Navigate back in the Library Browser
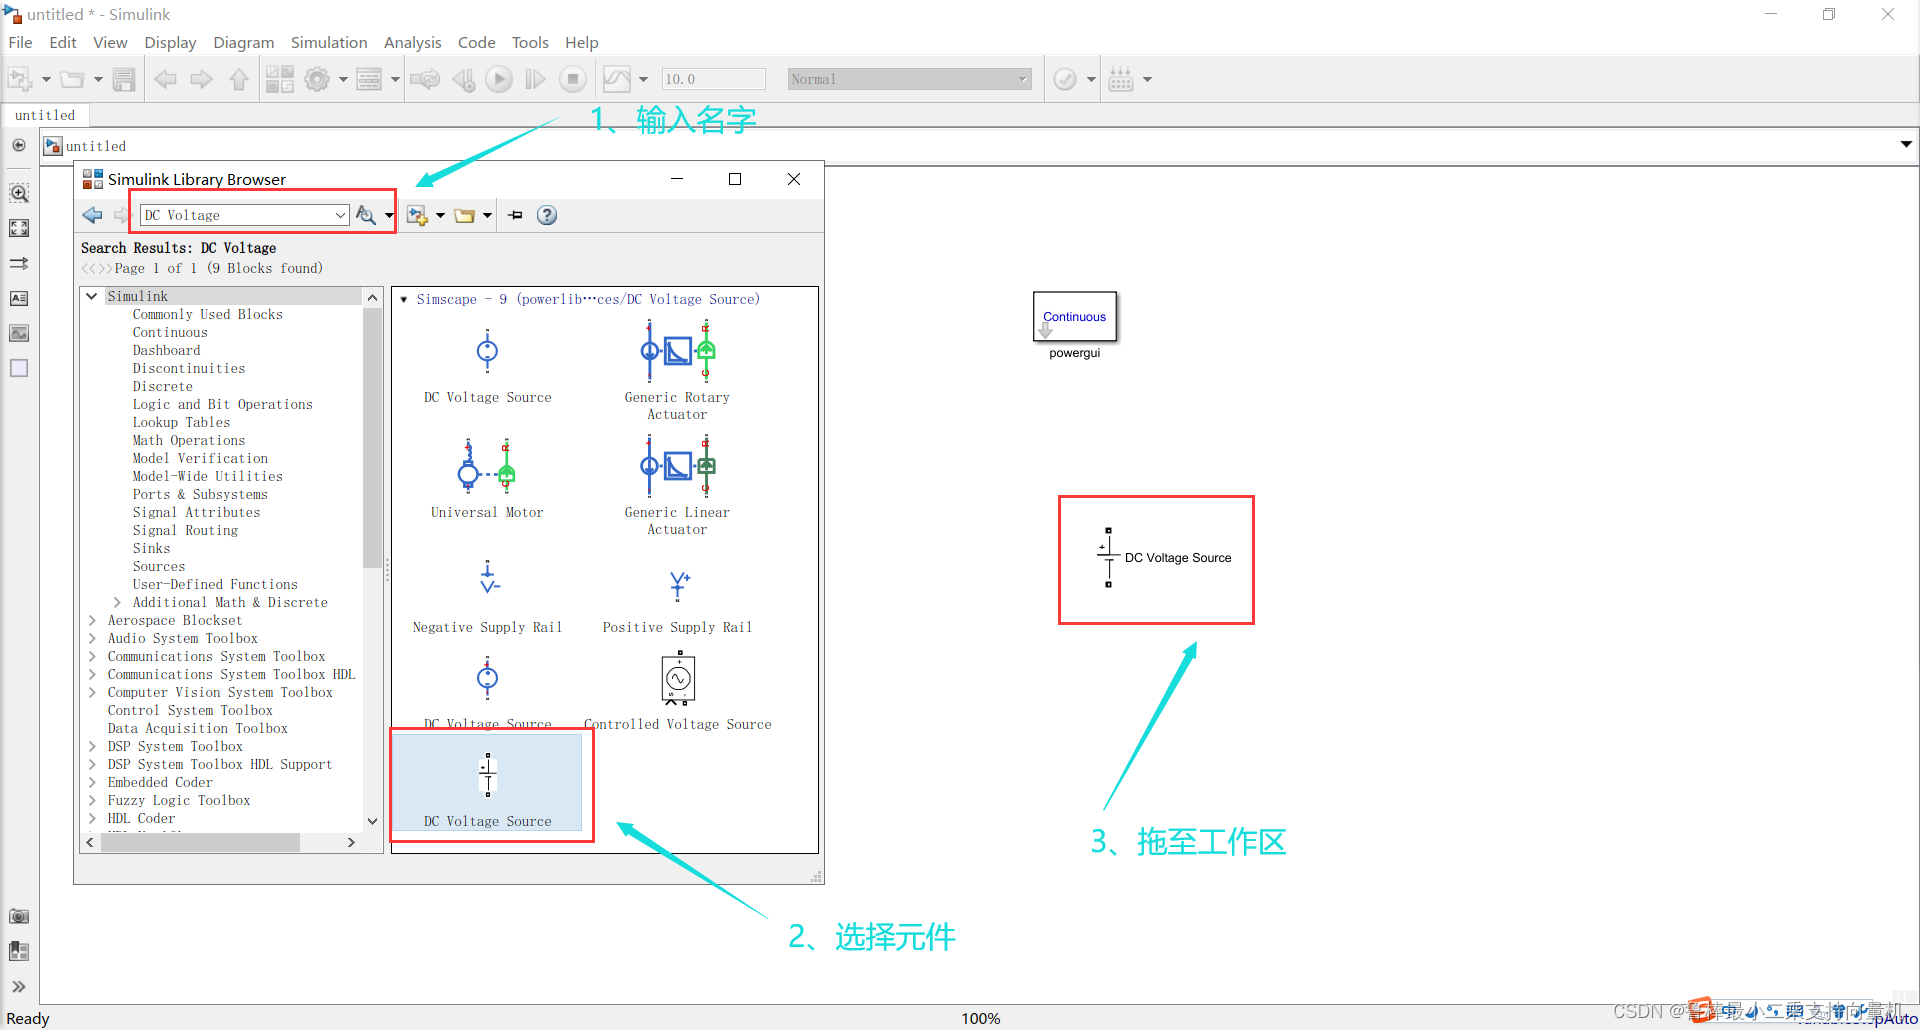1920x1030 pixels. (x=93, y=214)
